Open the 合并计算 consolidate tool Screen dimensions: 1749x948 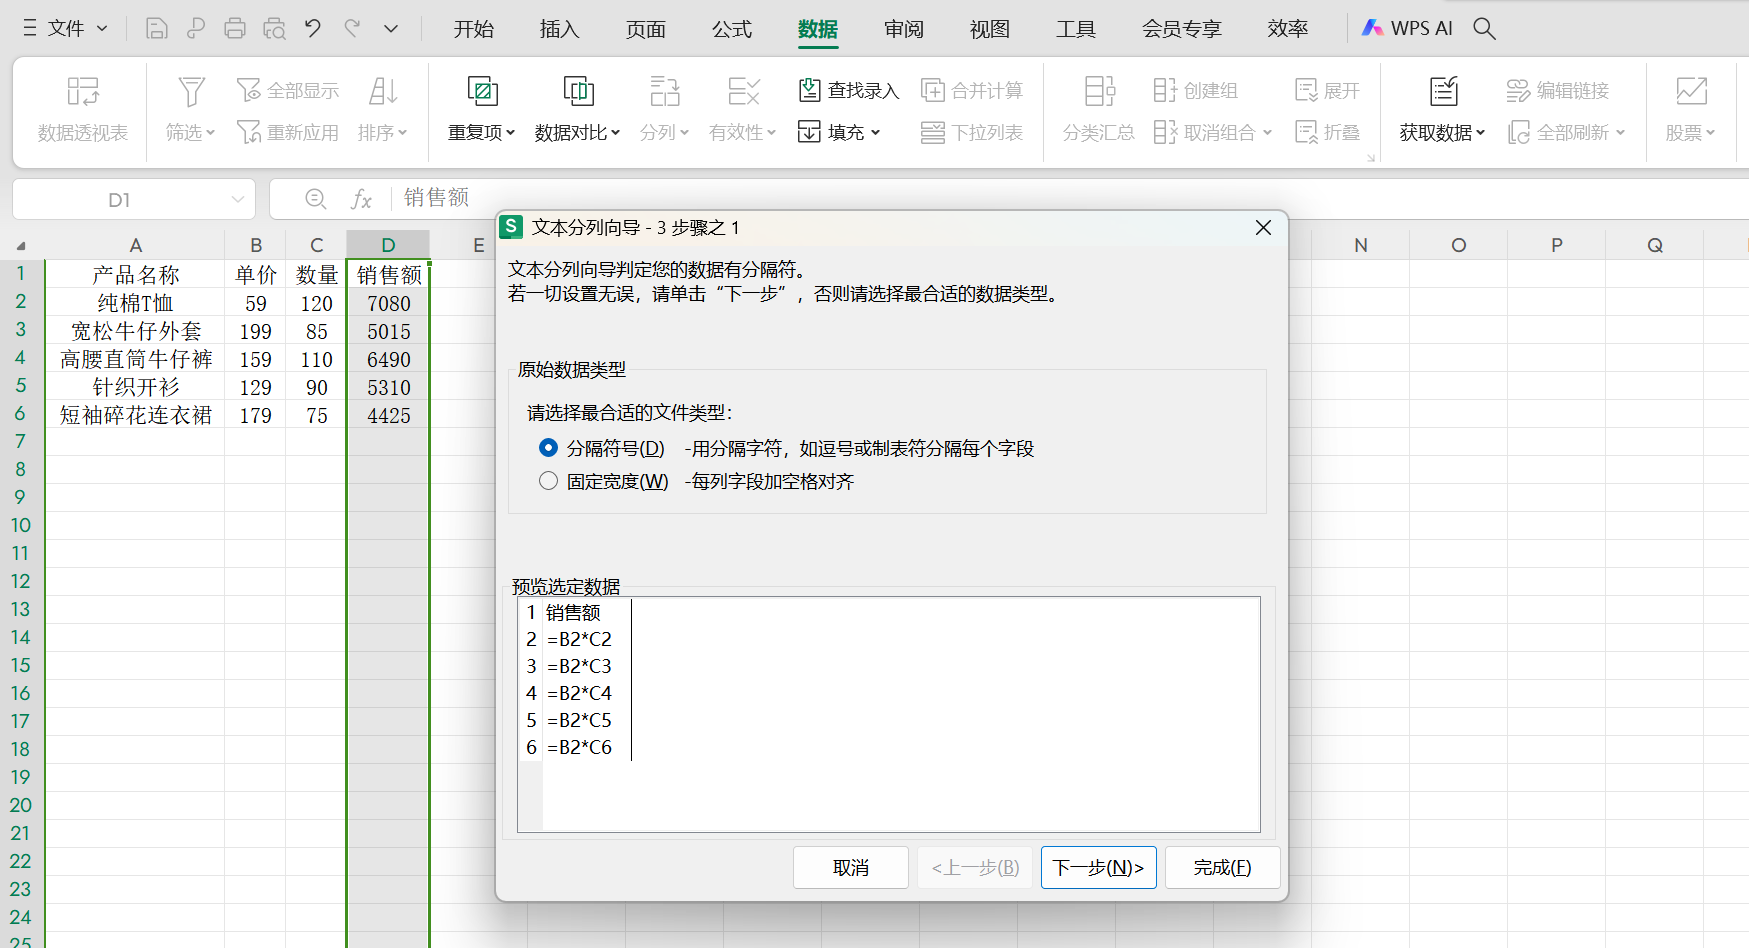click(973, 90)
